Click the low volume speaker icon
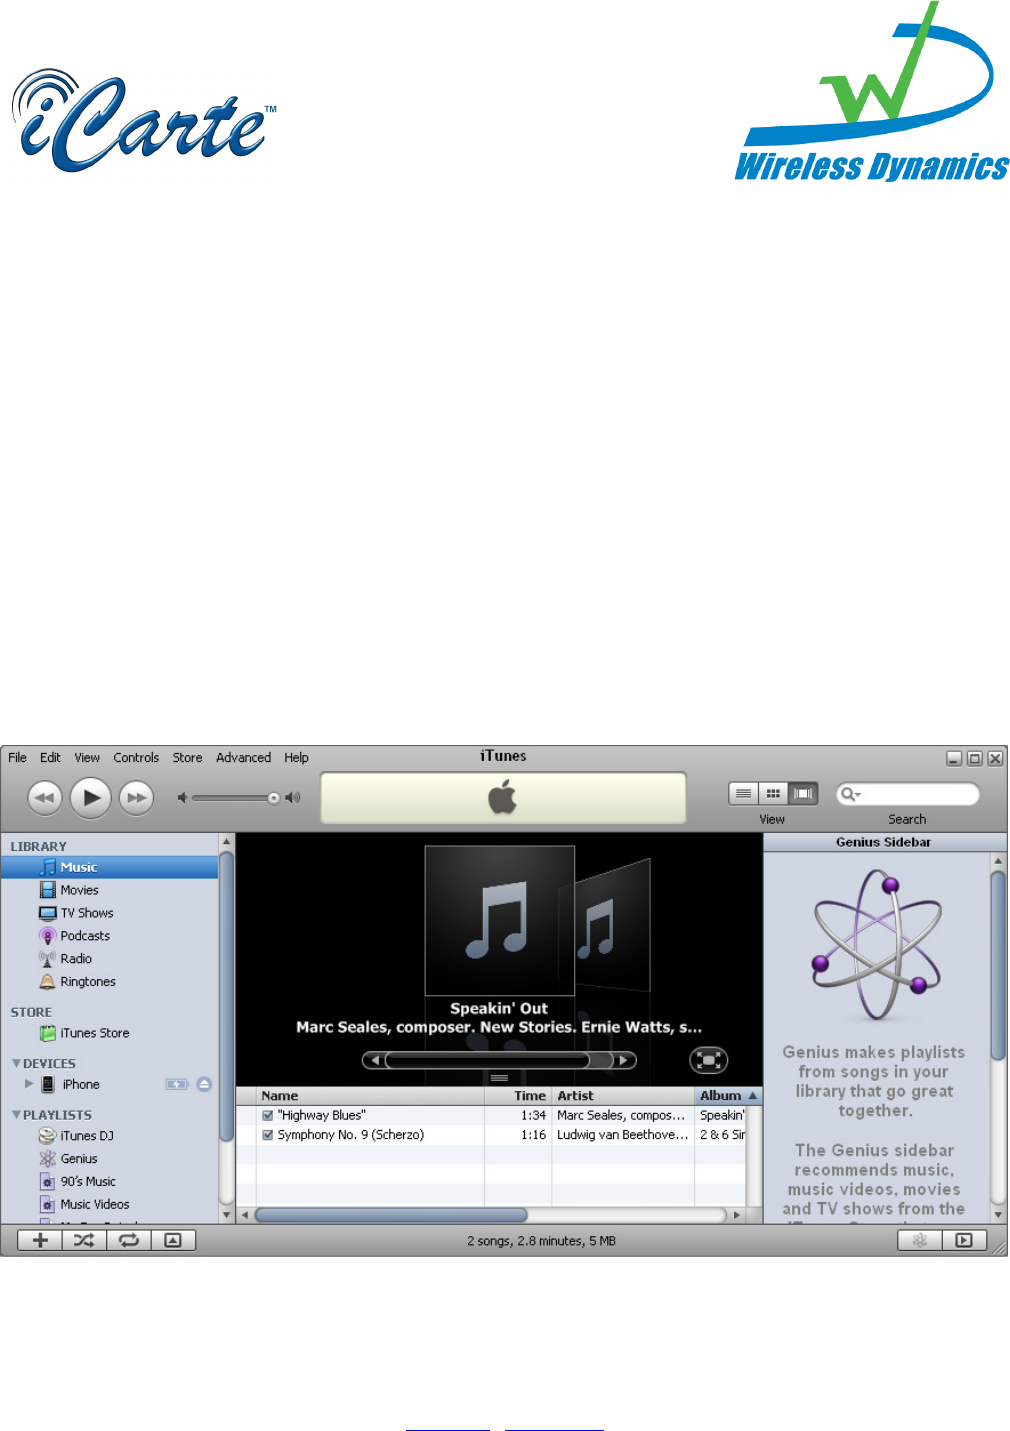 click(x=182, y=798)
